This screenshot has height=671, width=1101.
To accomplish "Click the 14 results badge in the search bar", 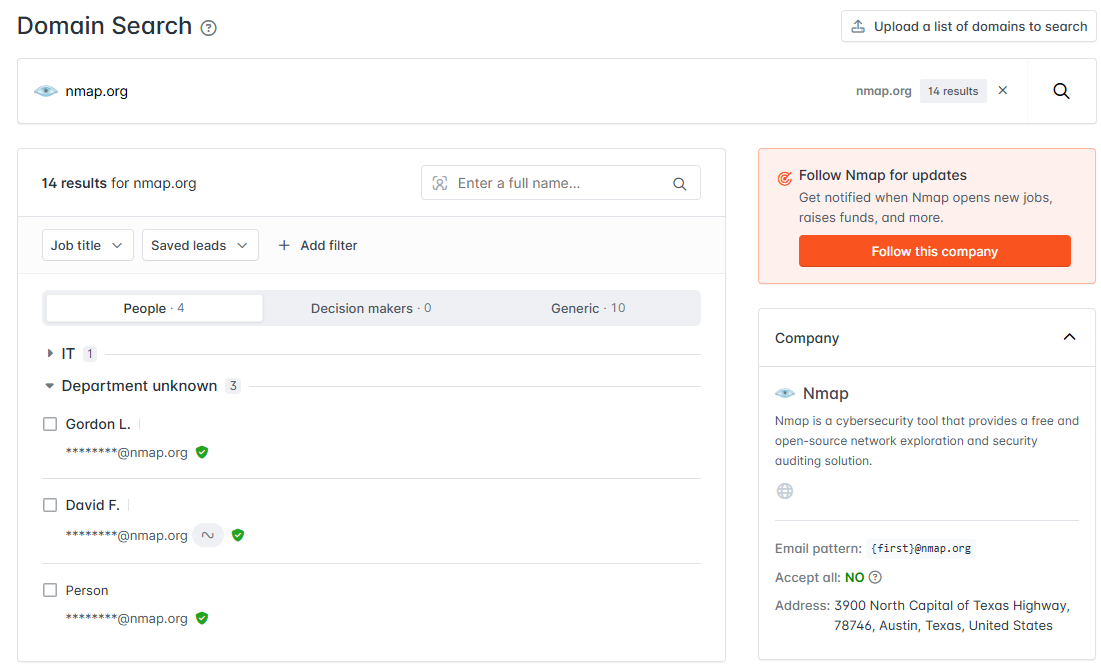I will point(953,91).
